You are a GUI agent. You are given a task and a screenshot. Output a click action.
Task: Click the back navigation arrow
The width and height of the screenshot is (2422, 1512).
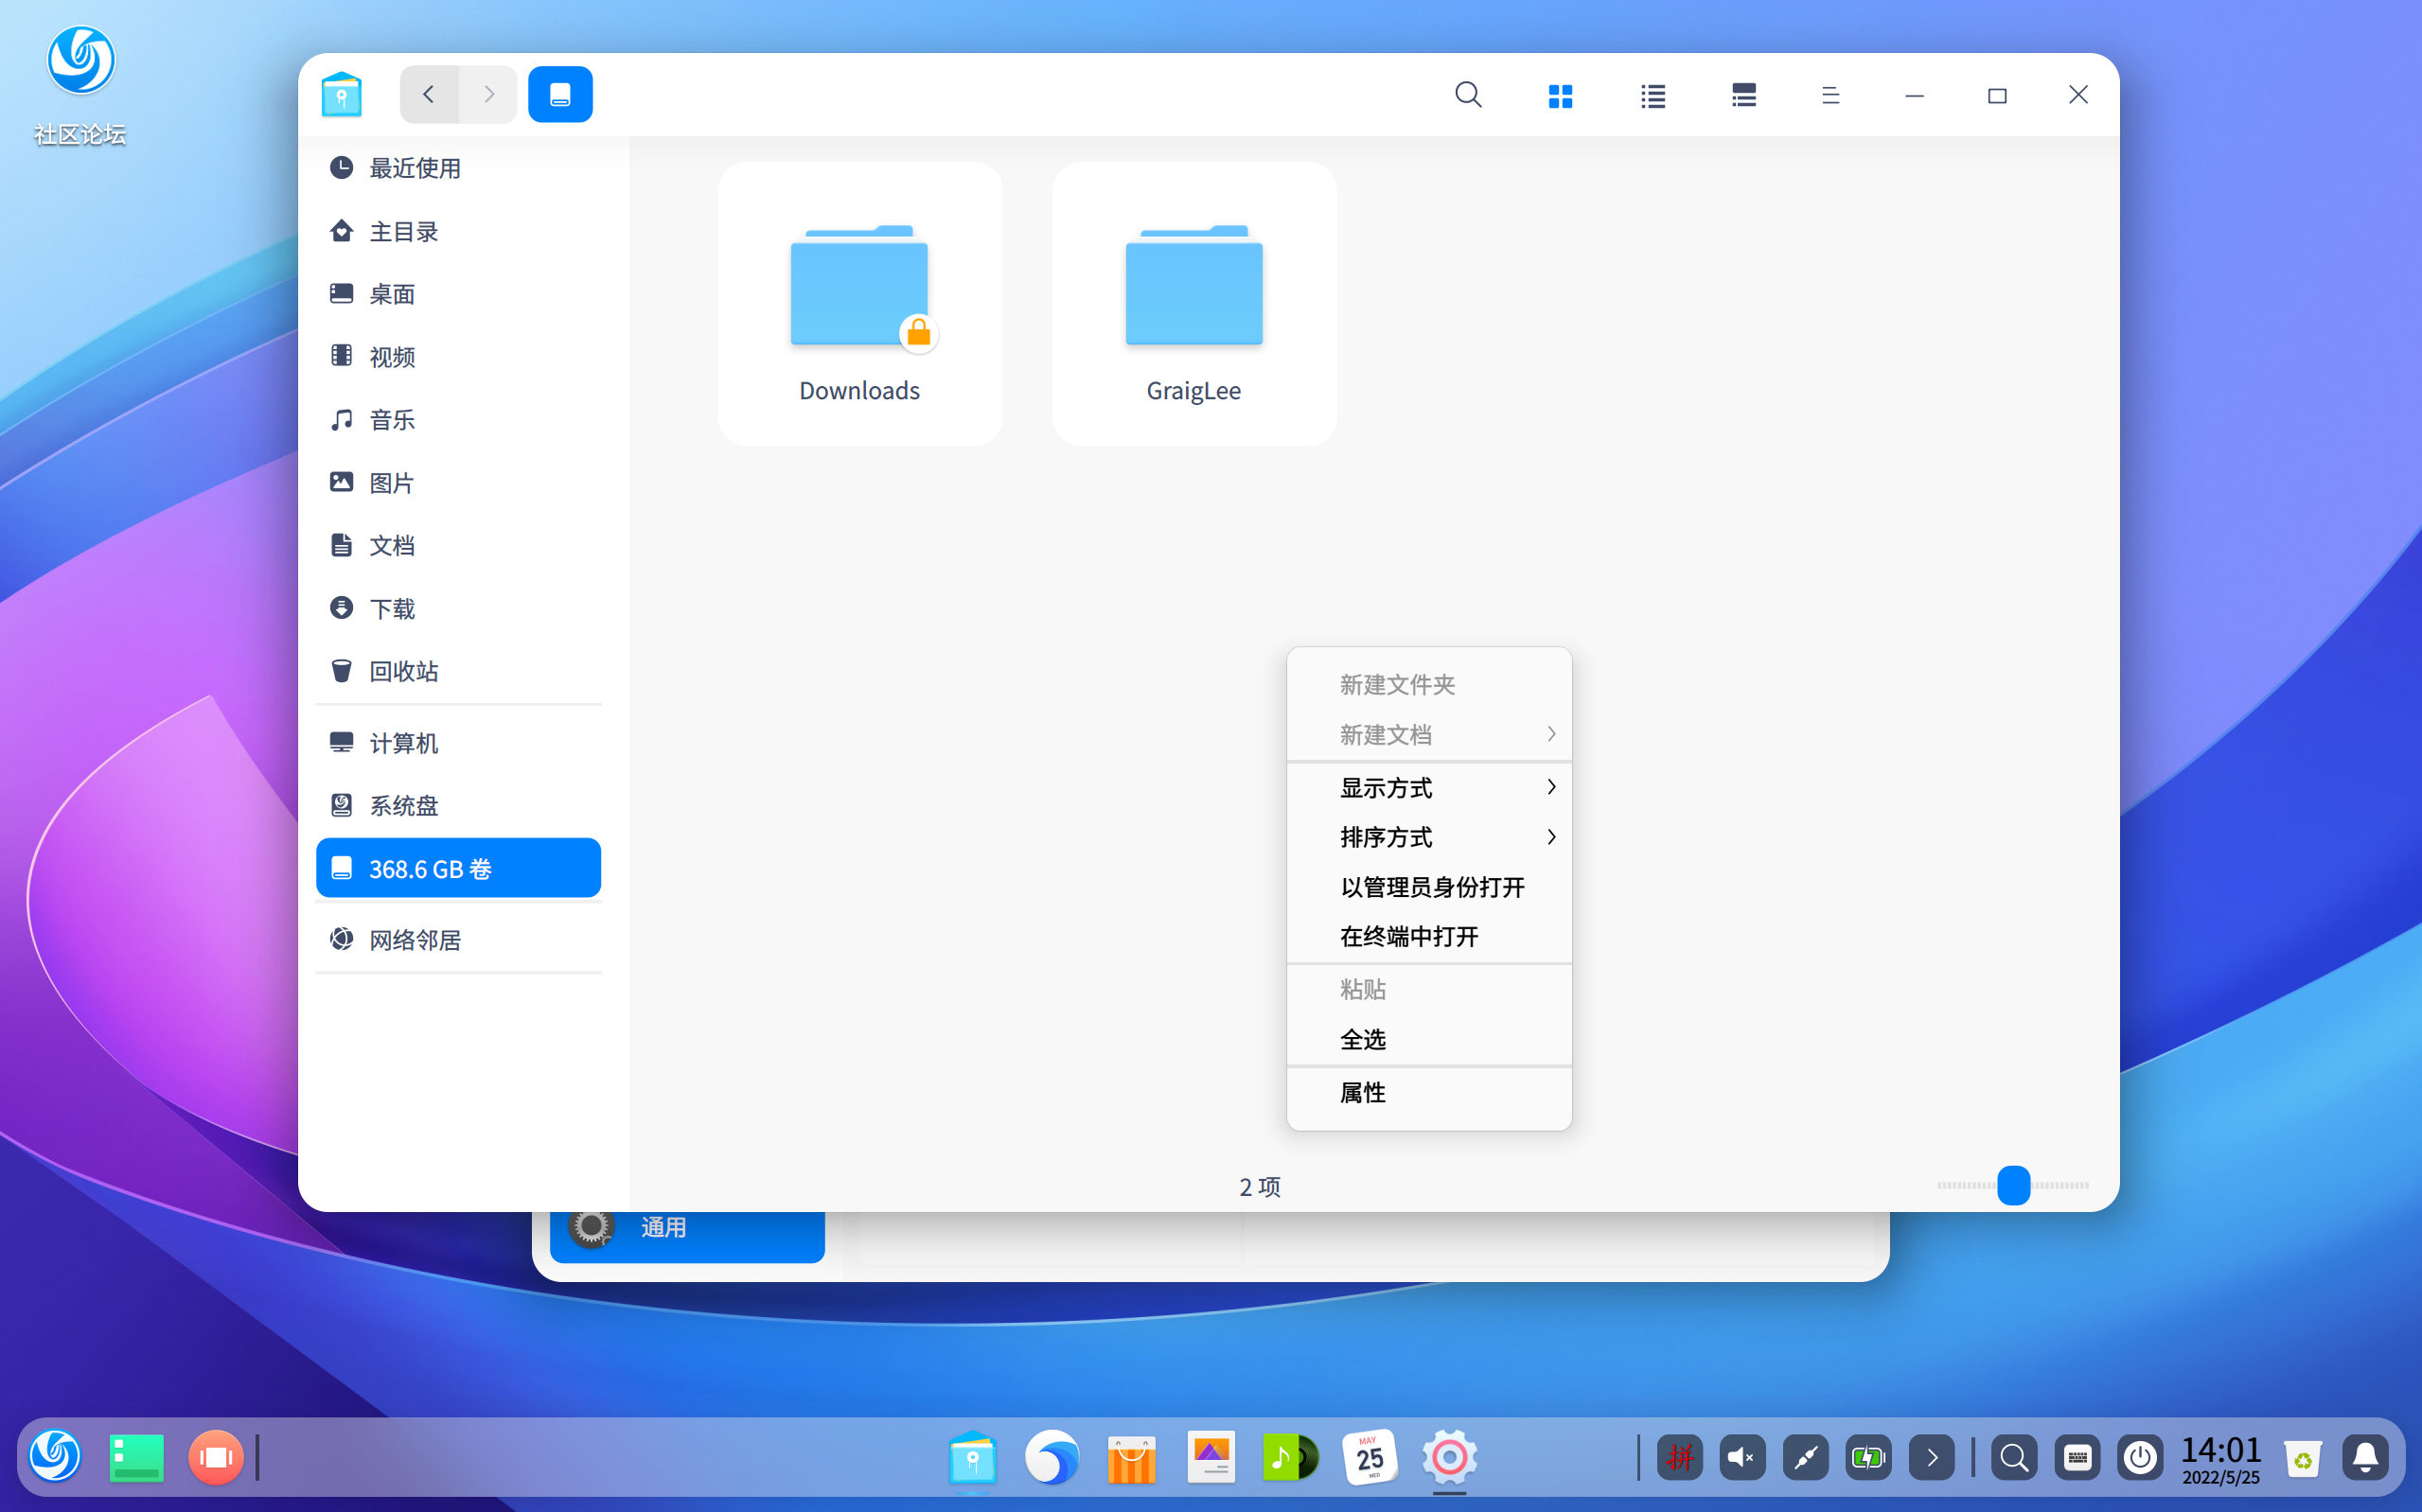click(x=428, y=94)
